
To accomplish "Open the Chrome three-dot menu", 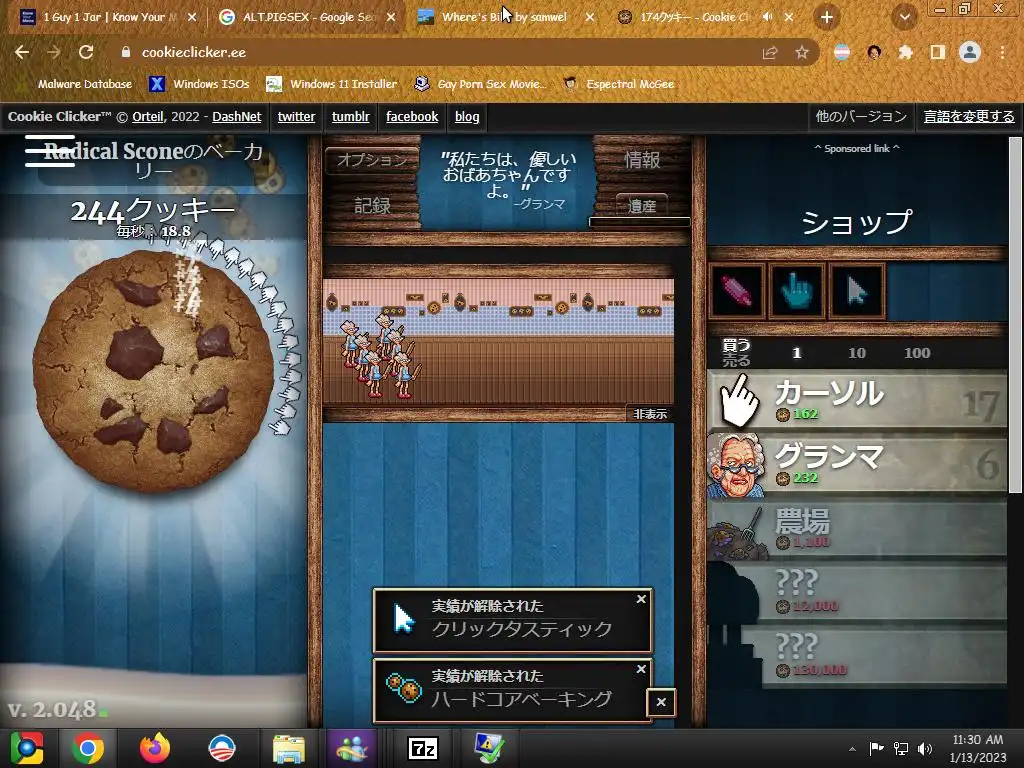I will coord(1002,52).
